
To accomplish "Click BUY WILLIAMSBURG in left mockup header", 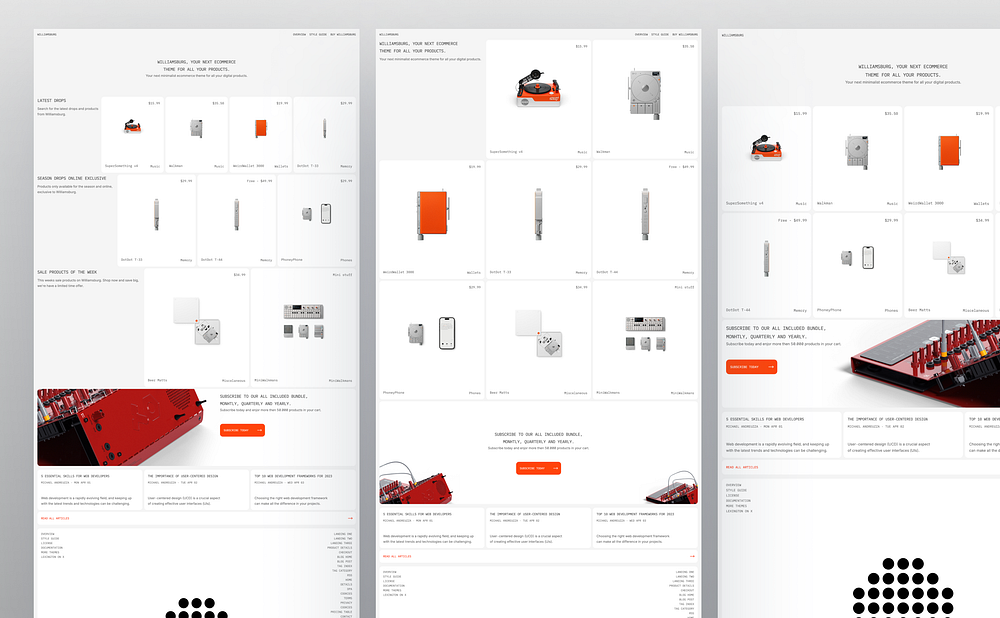I will [343, 34].
